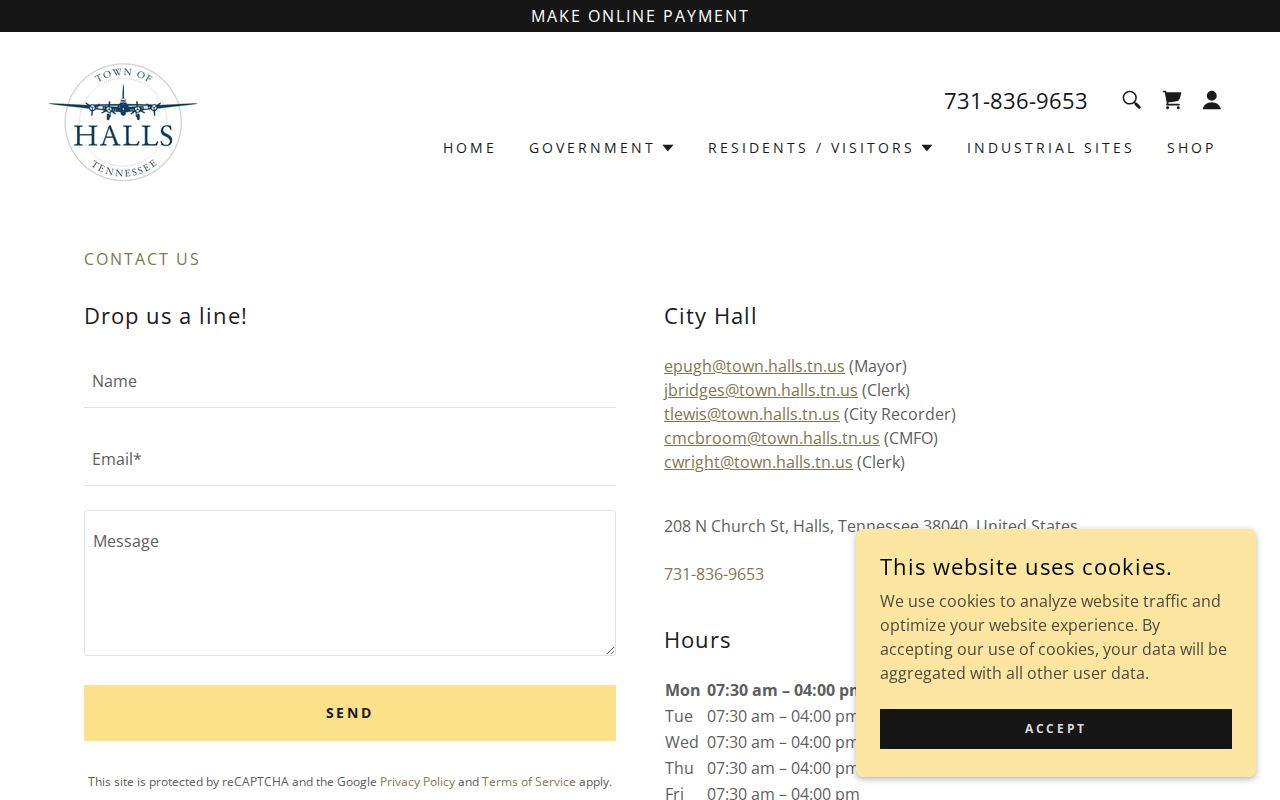Email jbridges@town.halls.tn.us clerk address
1280x800 pixels.
click(761, 390)
